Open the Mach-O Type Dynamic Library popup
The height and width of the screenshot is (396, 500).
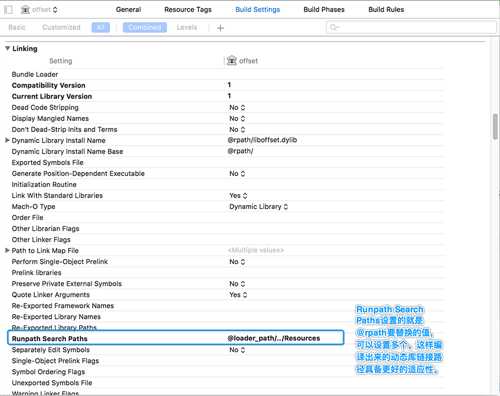click(x=258, y=207)
